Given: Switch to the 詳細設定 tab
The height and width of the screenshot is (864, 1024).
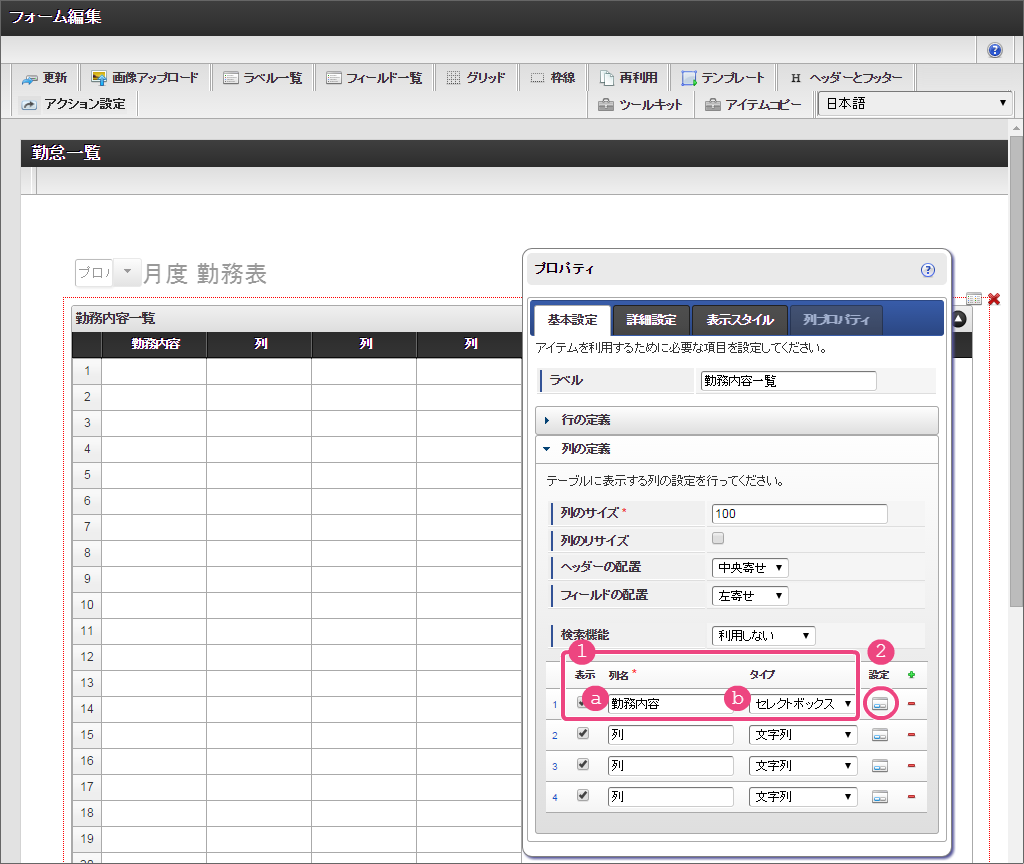Looking at the screenshot, I should (x=651, y=320).
